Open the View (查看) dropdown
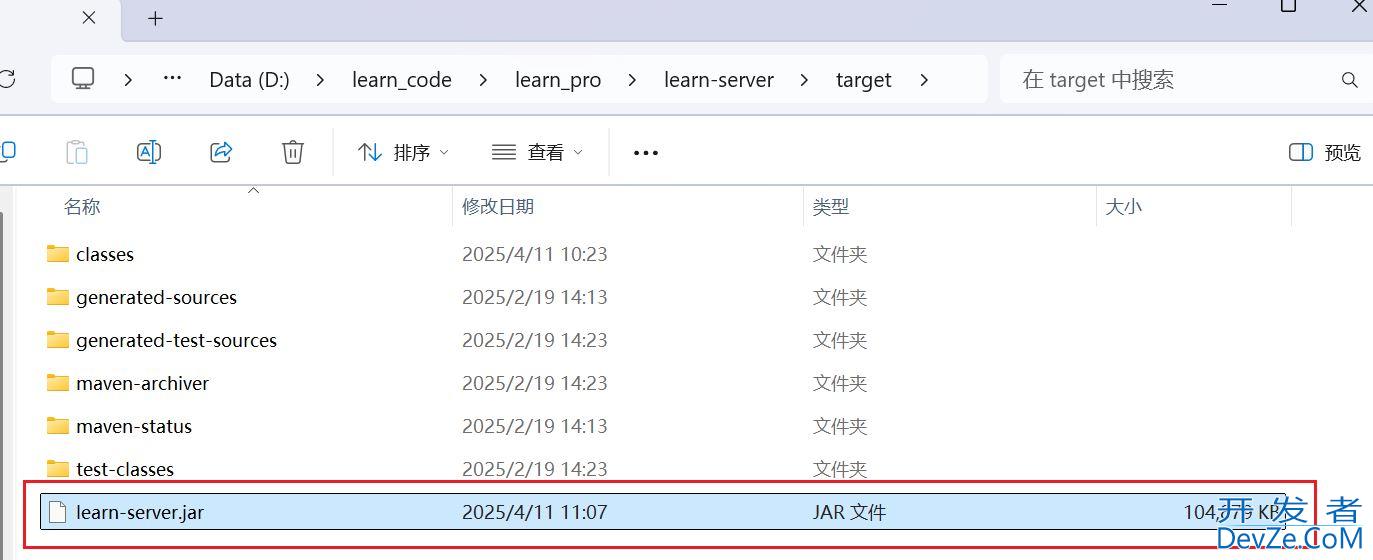Viewport: 1373px width, 560px height. tap(537, 152)
